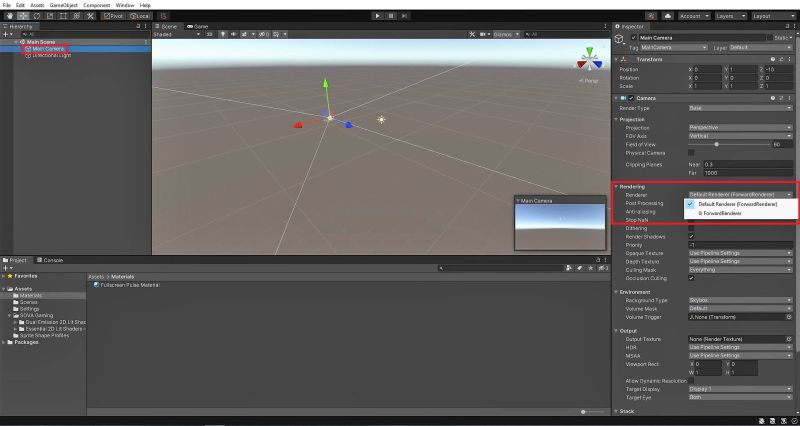Click Output Texture object picker icon
Screen dimensions: 800x426
pos(789,339)
